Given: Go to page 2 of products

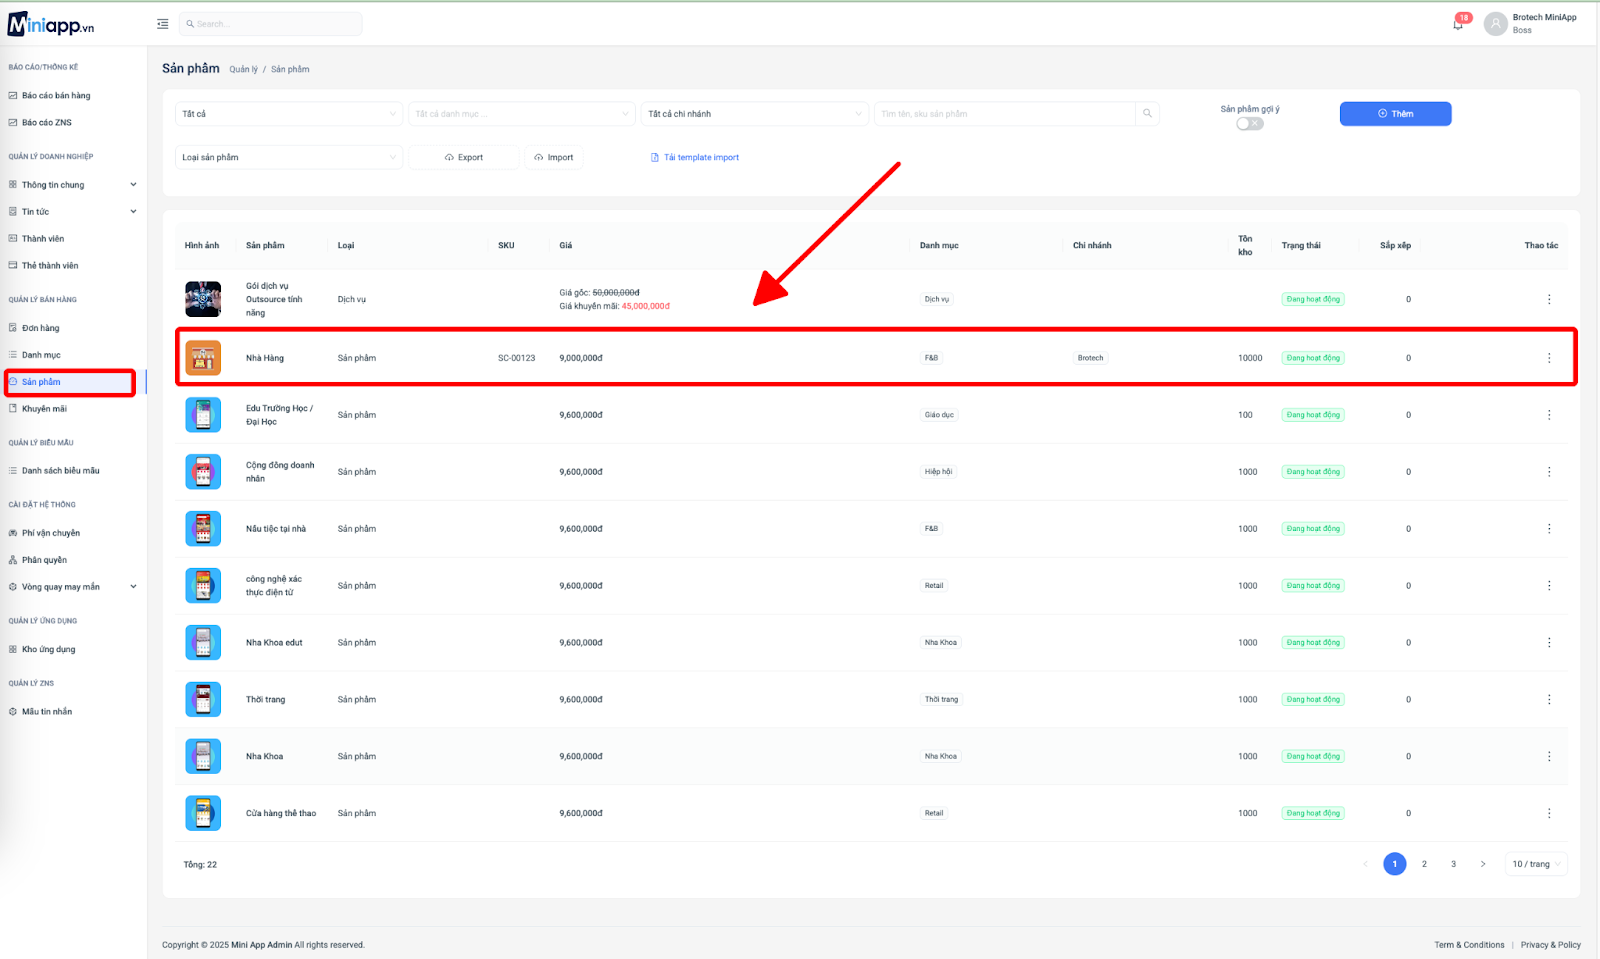Looking at the screenshot, I should click(1424, 864).
